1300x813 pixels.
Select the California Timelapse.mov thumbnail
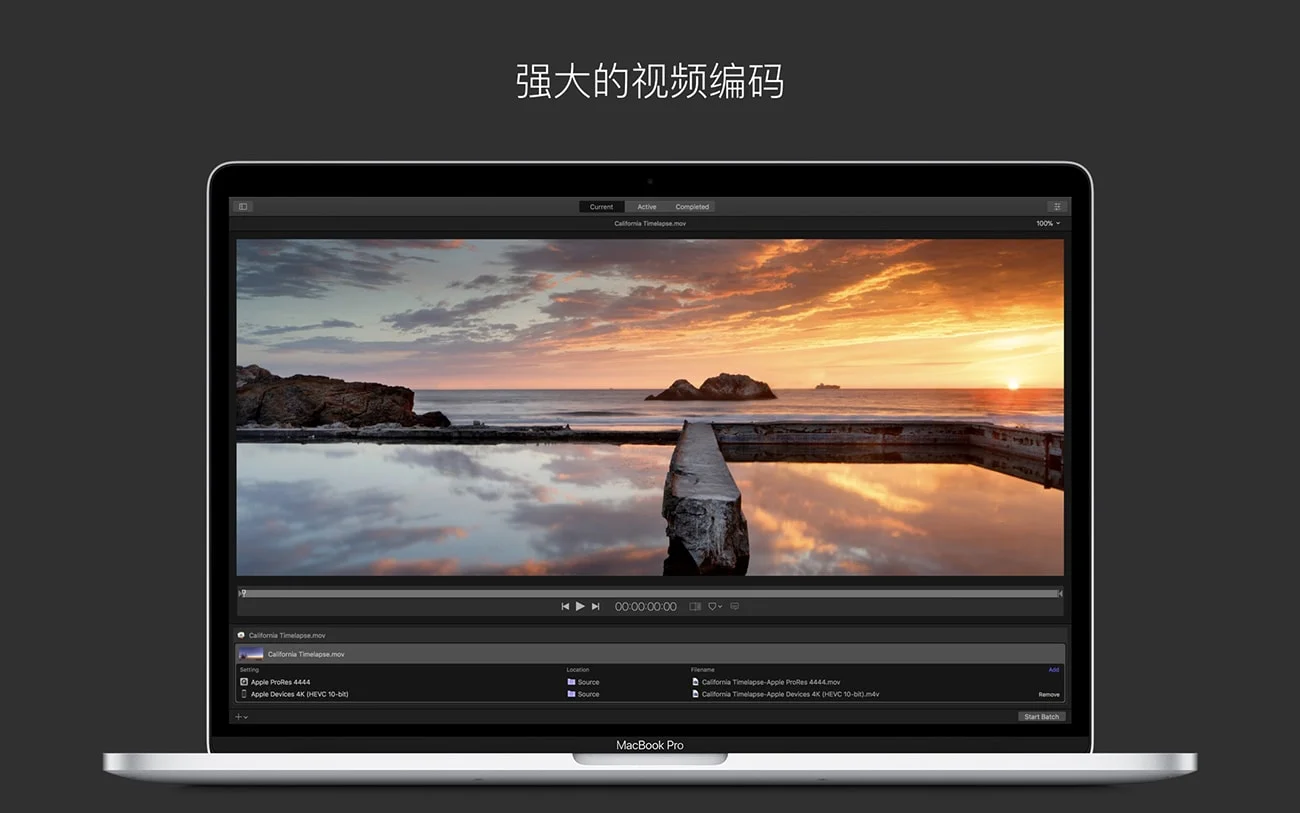(250, 654)
